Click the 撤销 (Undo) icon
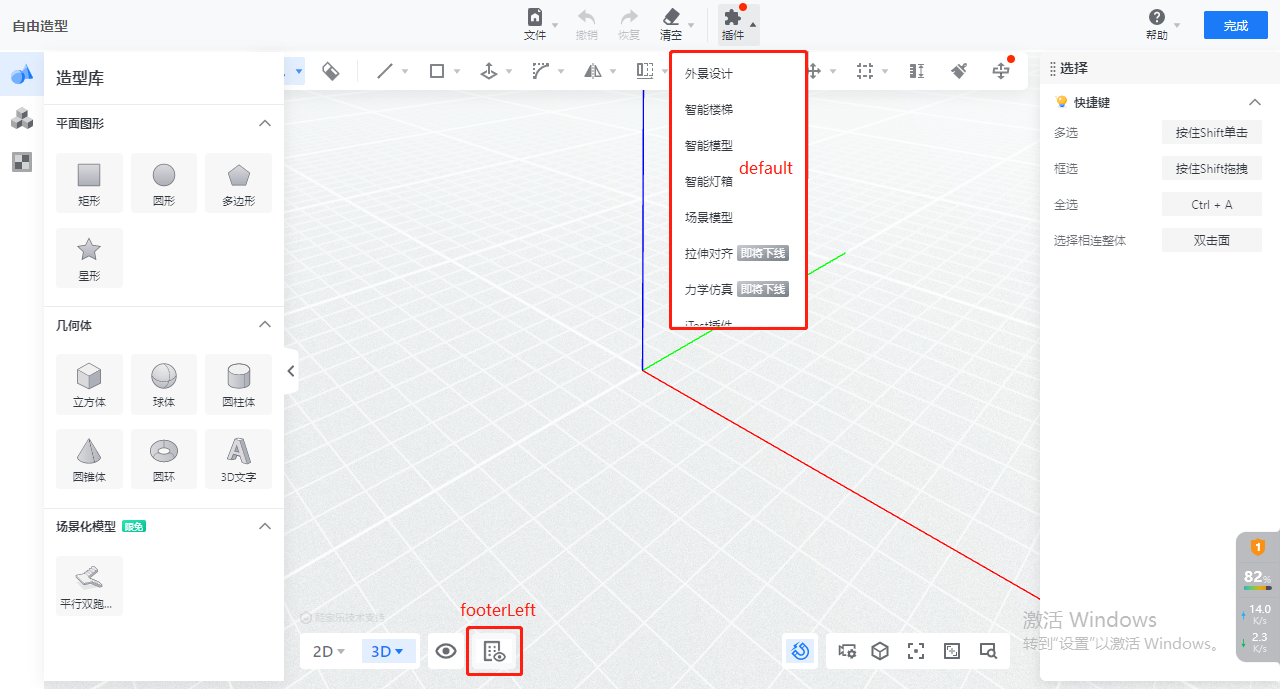The height and width of the screenshot is (689, 1280). coord(586,18)
